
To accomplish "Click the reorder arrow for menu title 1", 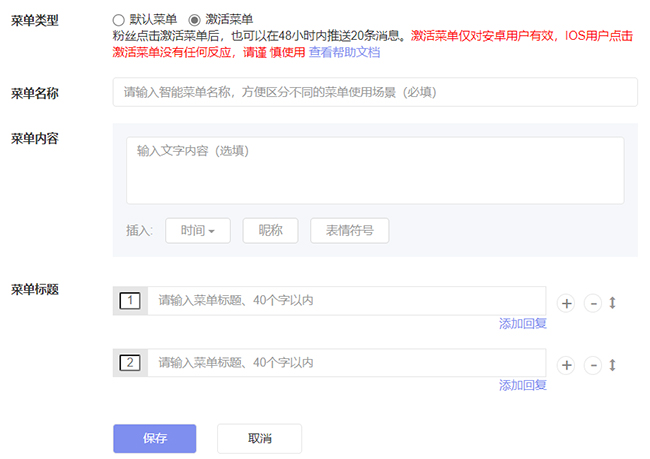I will click(612, 303).
